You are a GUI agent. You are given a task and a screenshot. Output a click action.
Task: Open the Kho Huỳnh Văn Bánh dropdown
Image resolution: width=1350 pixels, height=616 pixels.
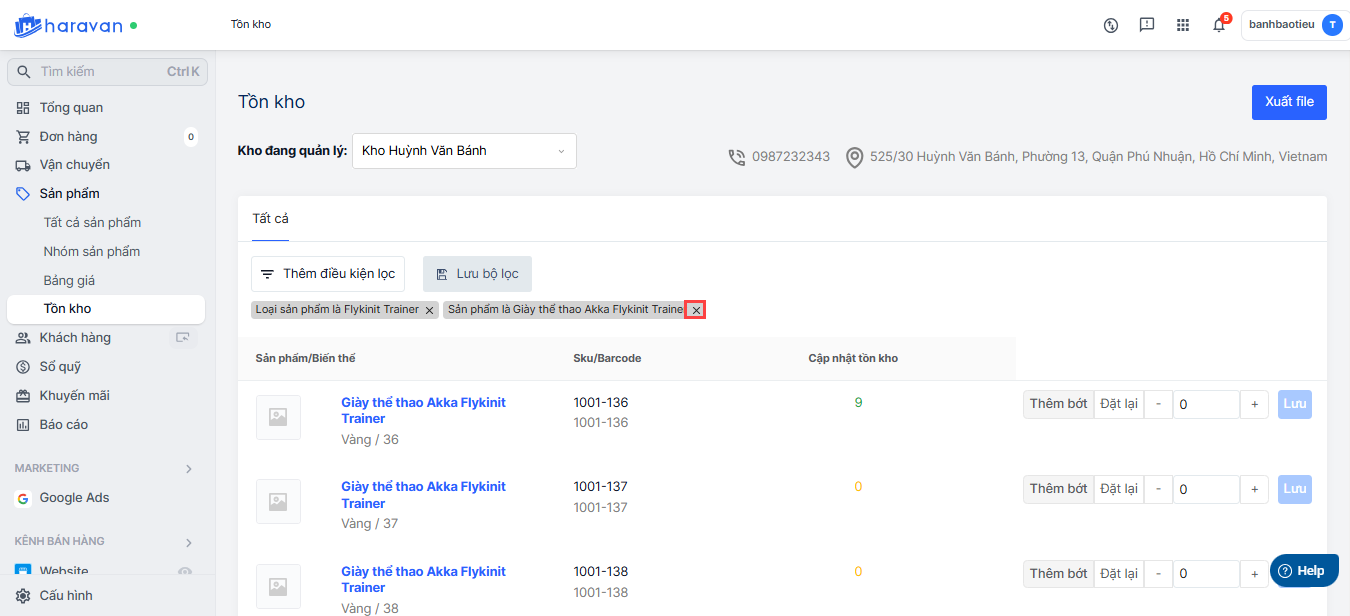[464, 151]
